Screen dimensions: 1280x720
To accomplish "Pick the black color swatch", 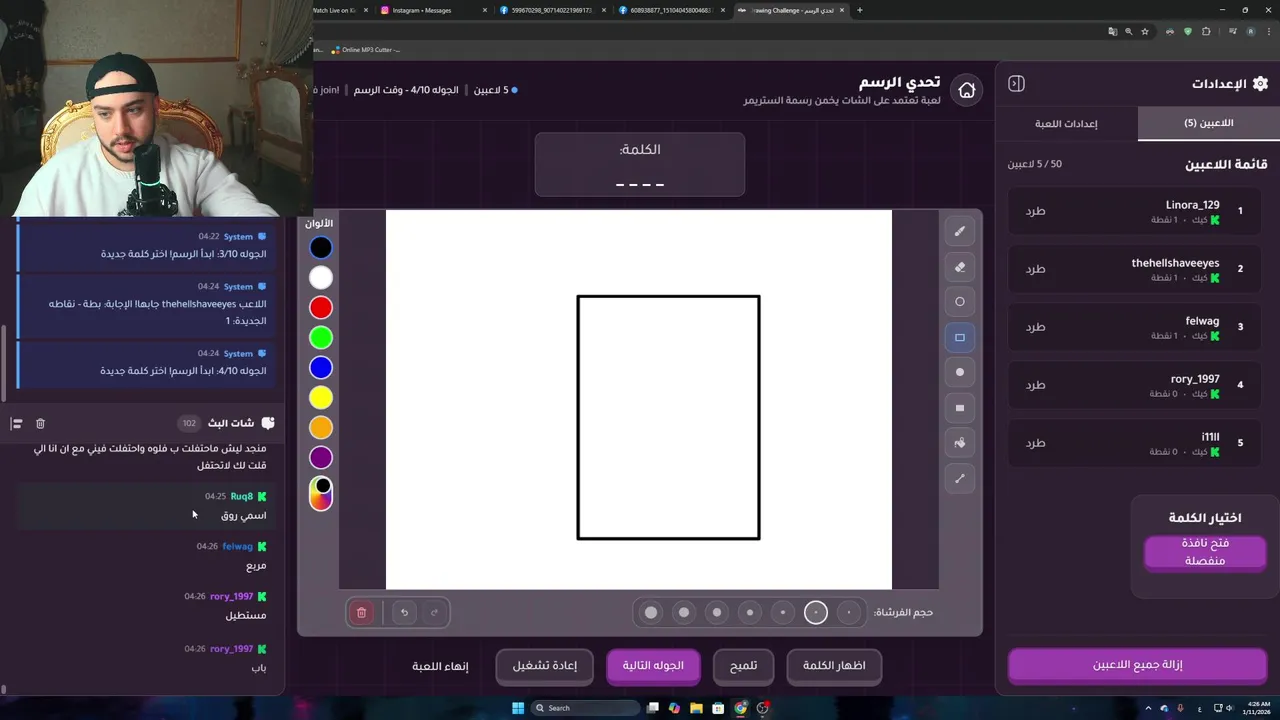I will pyautogui.click(x=320, y=247).
